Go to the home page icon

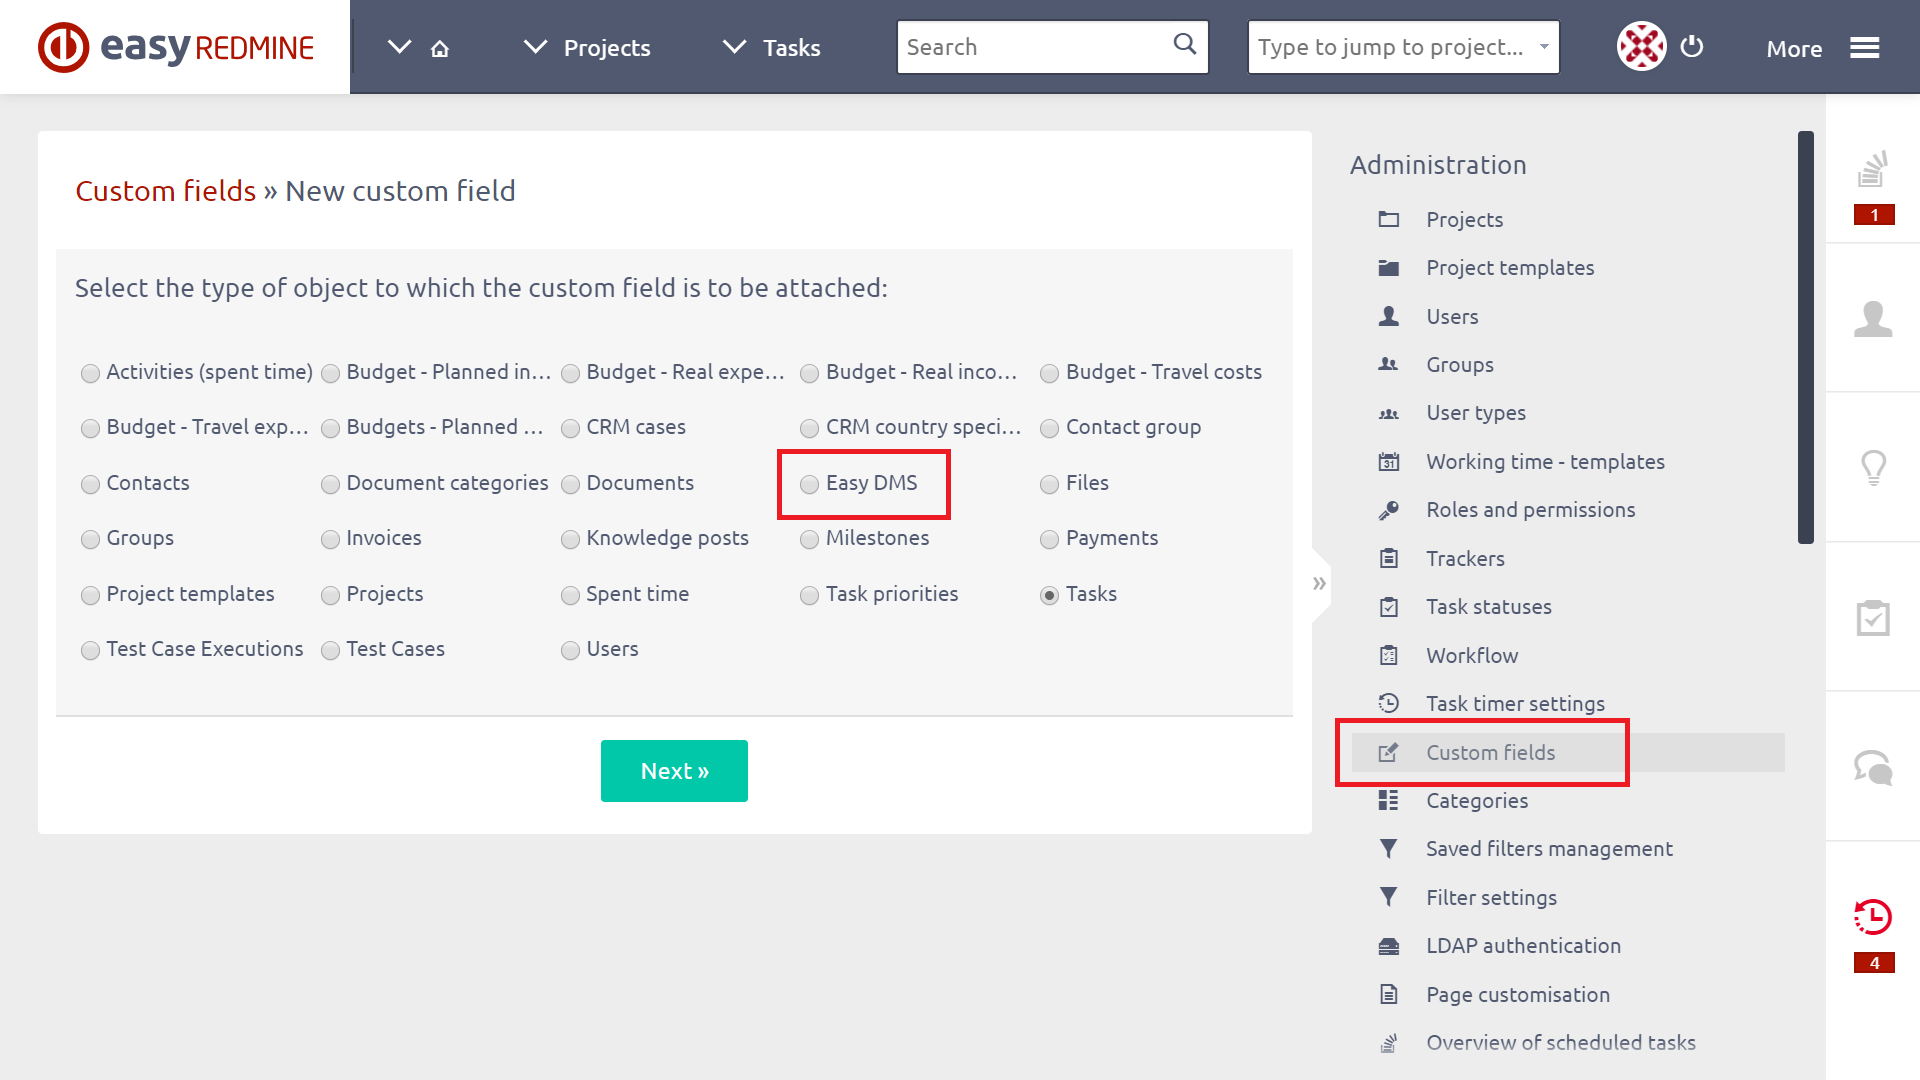tap(440, 48)
